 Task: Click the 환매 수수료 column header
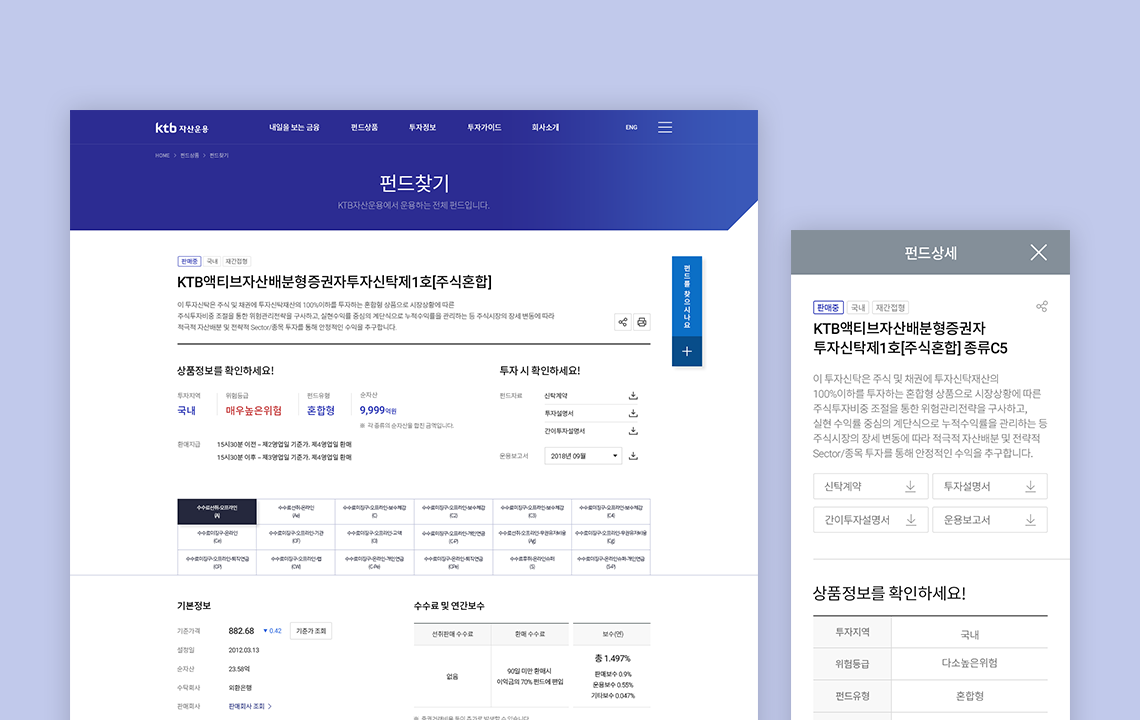click(531, 634)
